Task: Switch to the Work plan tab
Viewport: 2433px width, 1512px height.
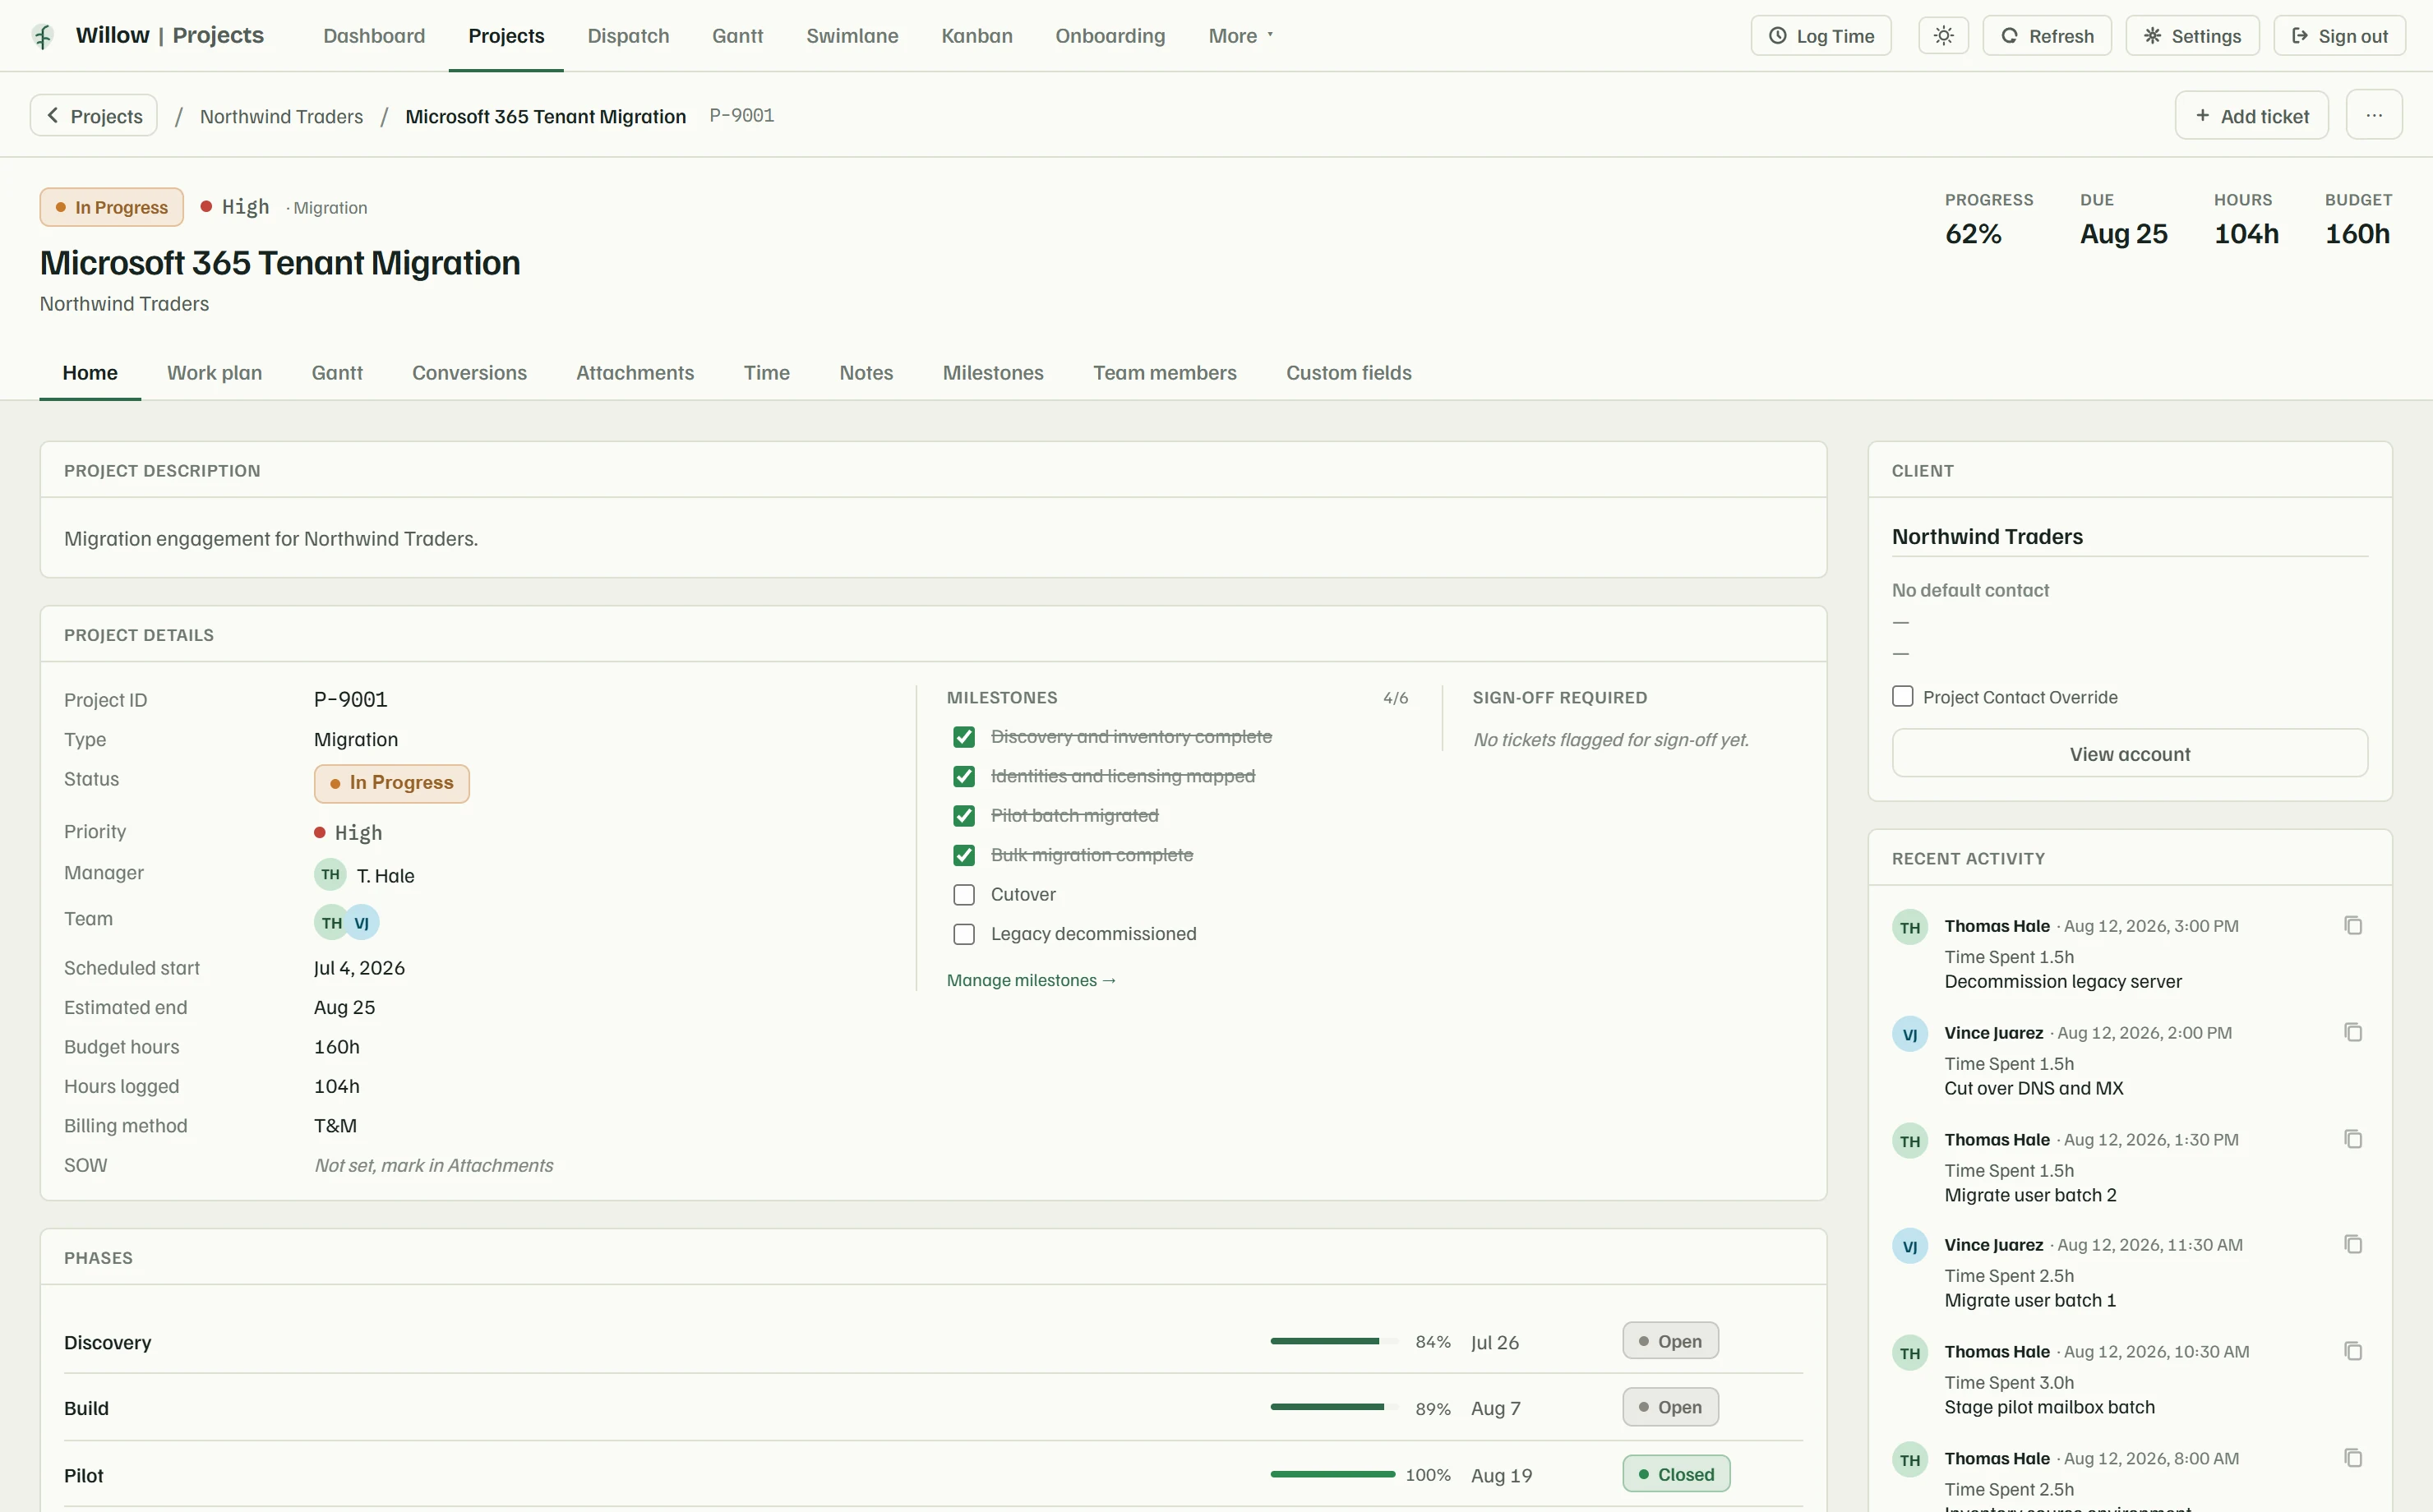Action: coord(214,373)
